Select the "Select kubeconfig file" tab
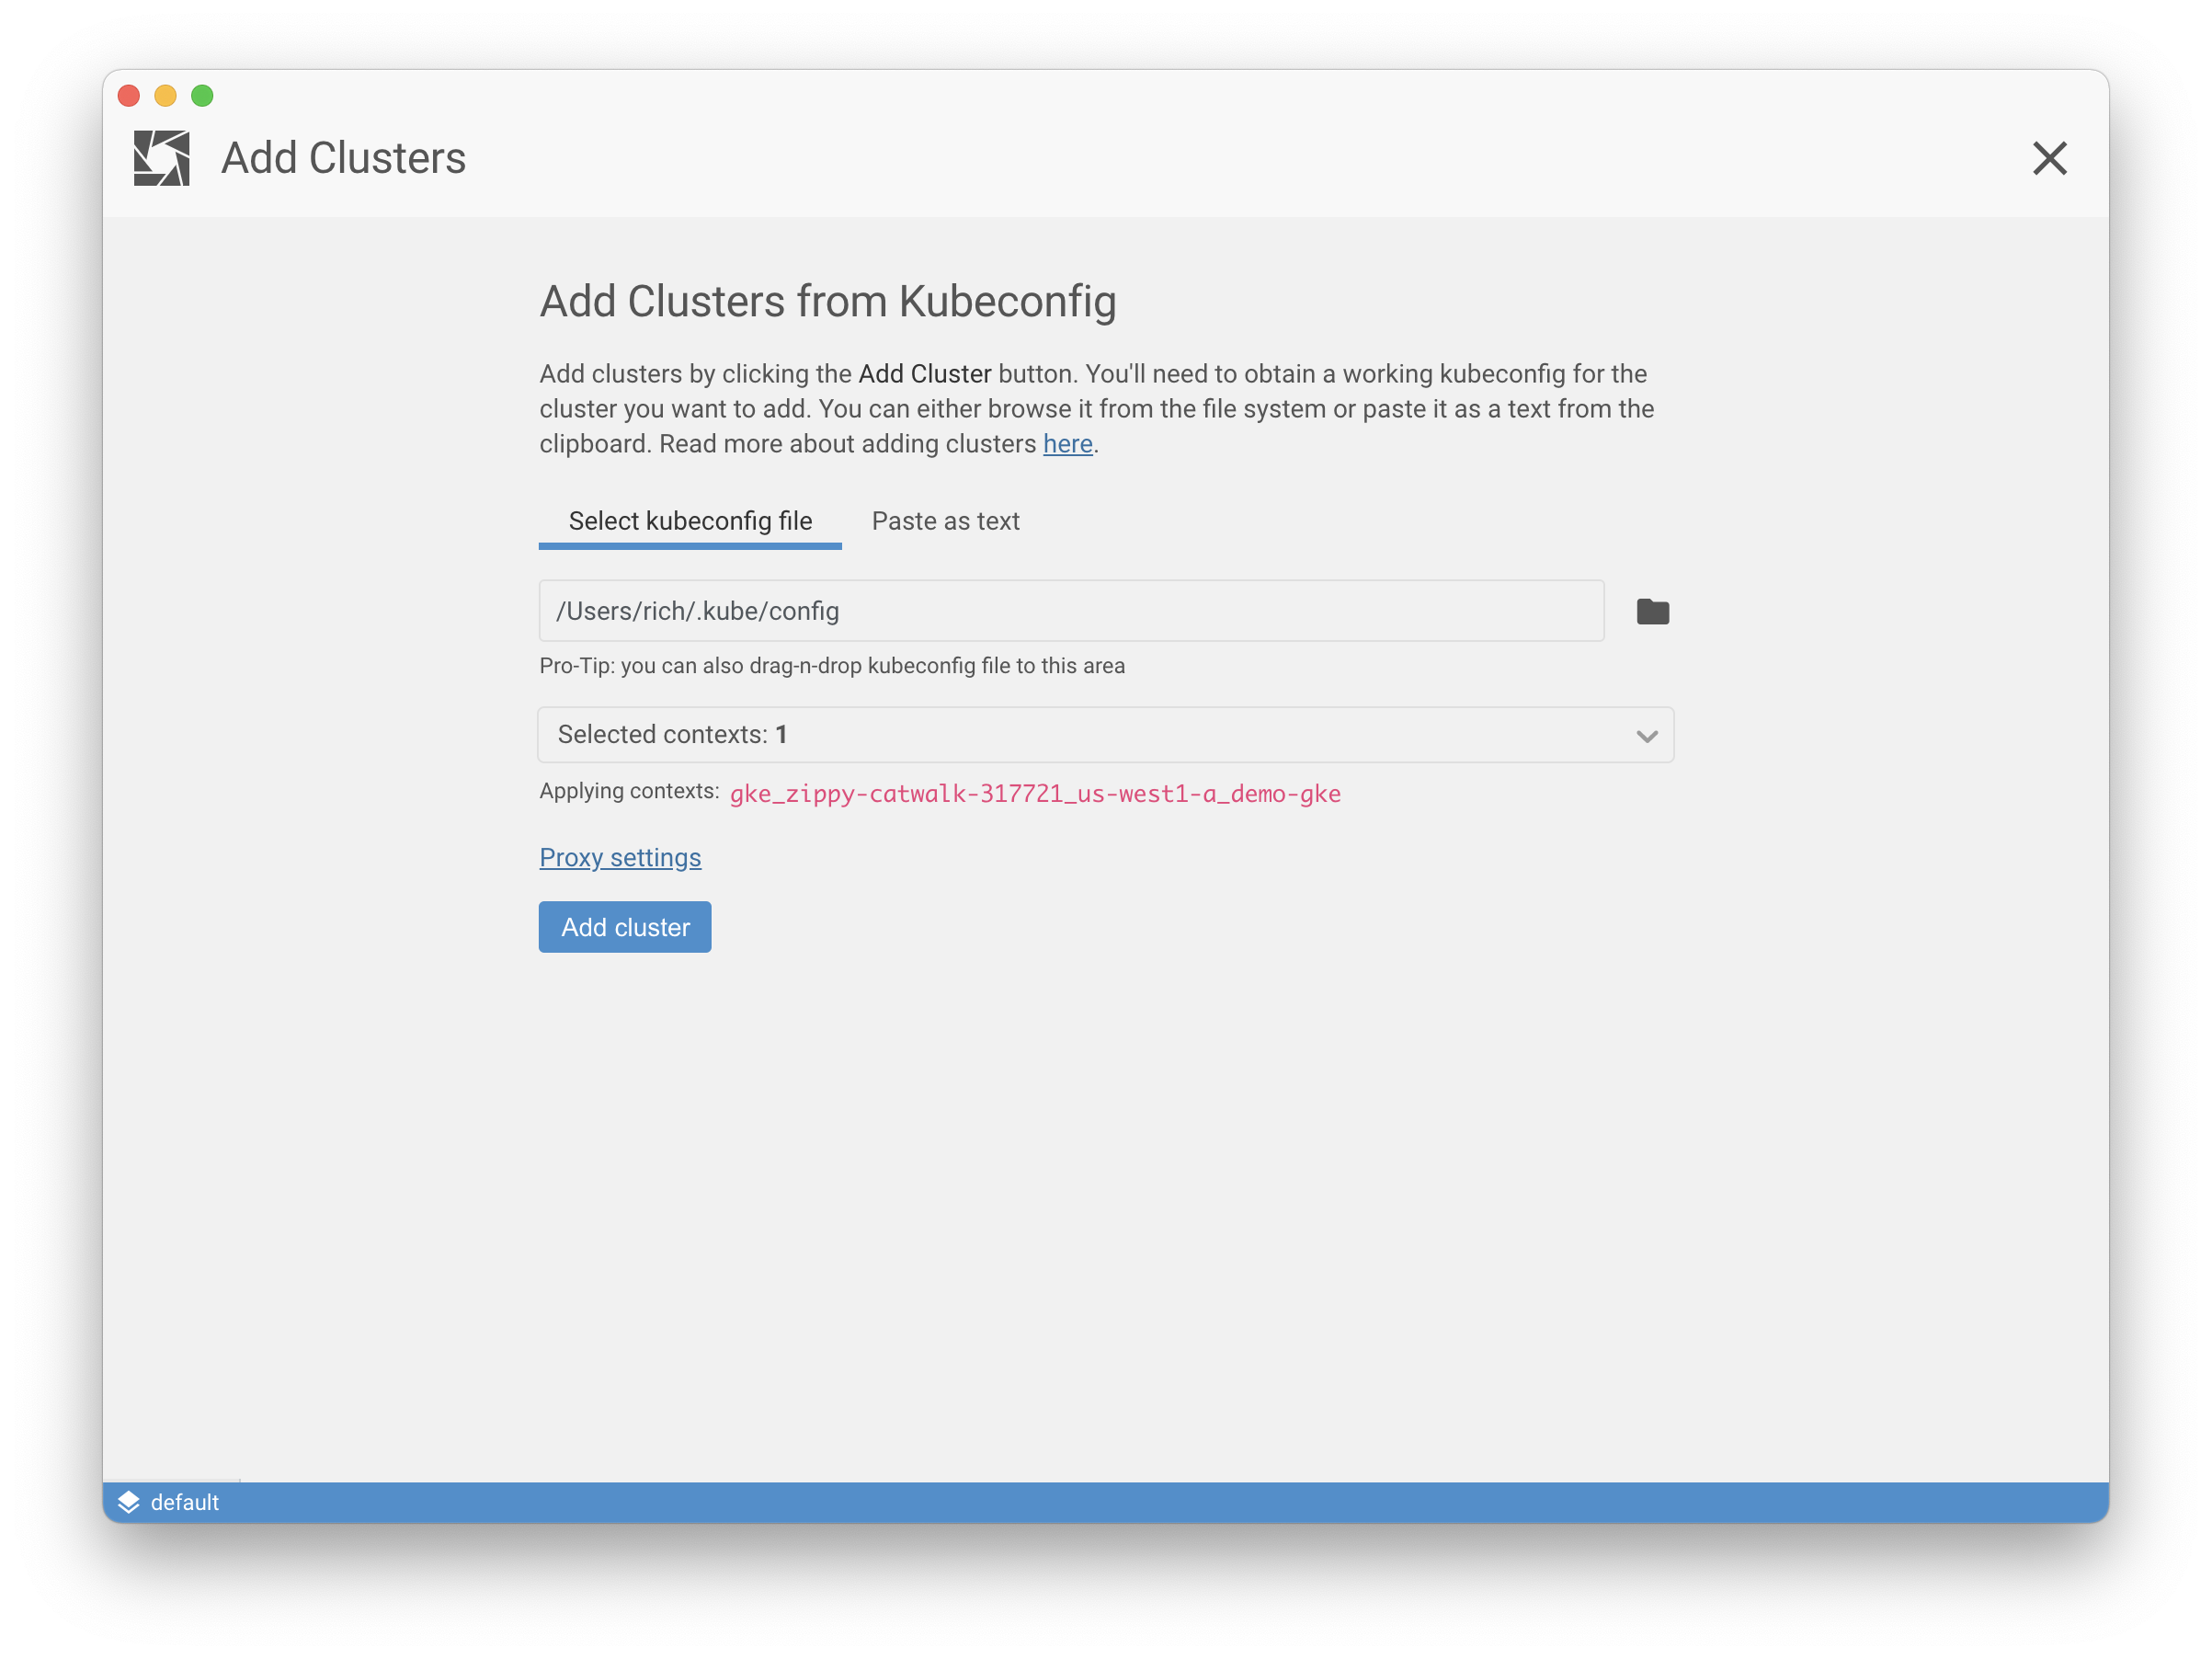Image resolution: width=2212 pixels, height=1659 pixels. [x=690, y=521]
